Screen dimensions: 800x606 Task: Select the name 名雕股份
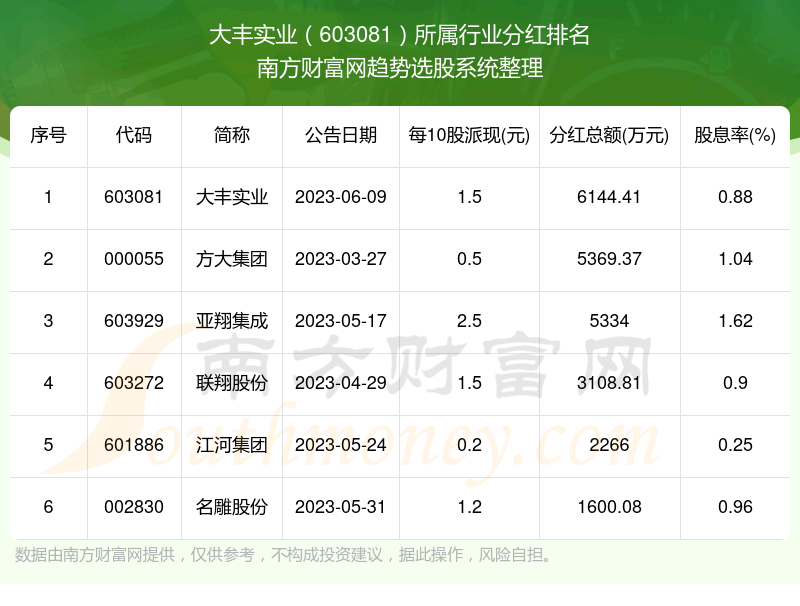pyautogui.click(x=232, y=507)
